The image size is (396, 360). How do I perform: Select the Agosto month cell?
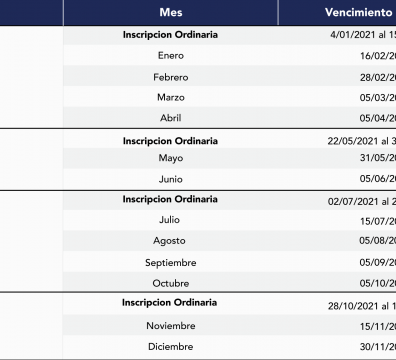tap(169, 241)
